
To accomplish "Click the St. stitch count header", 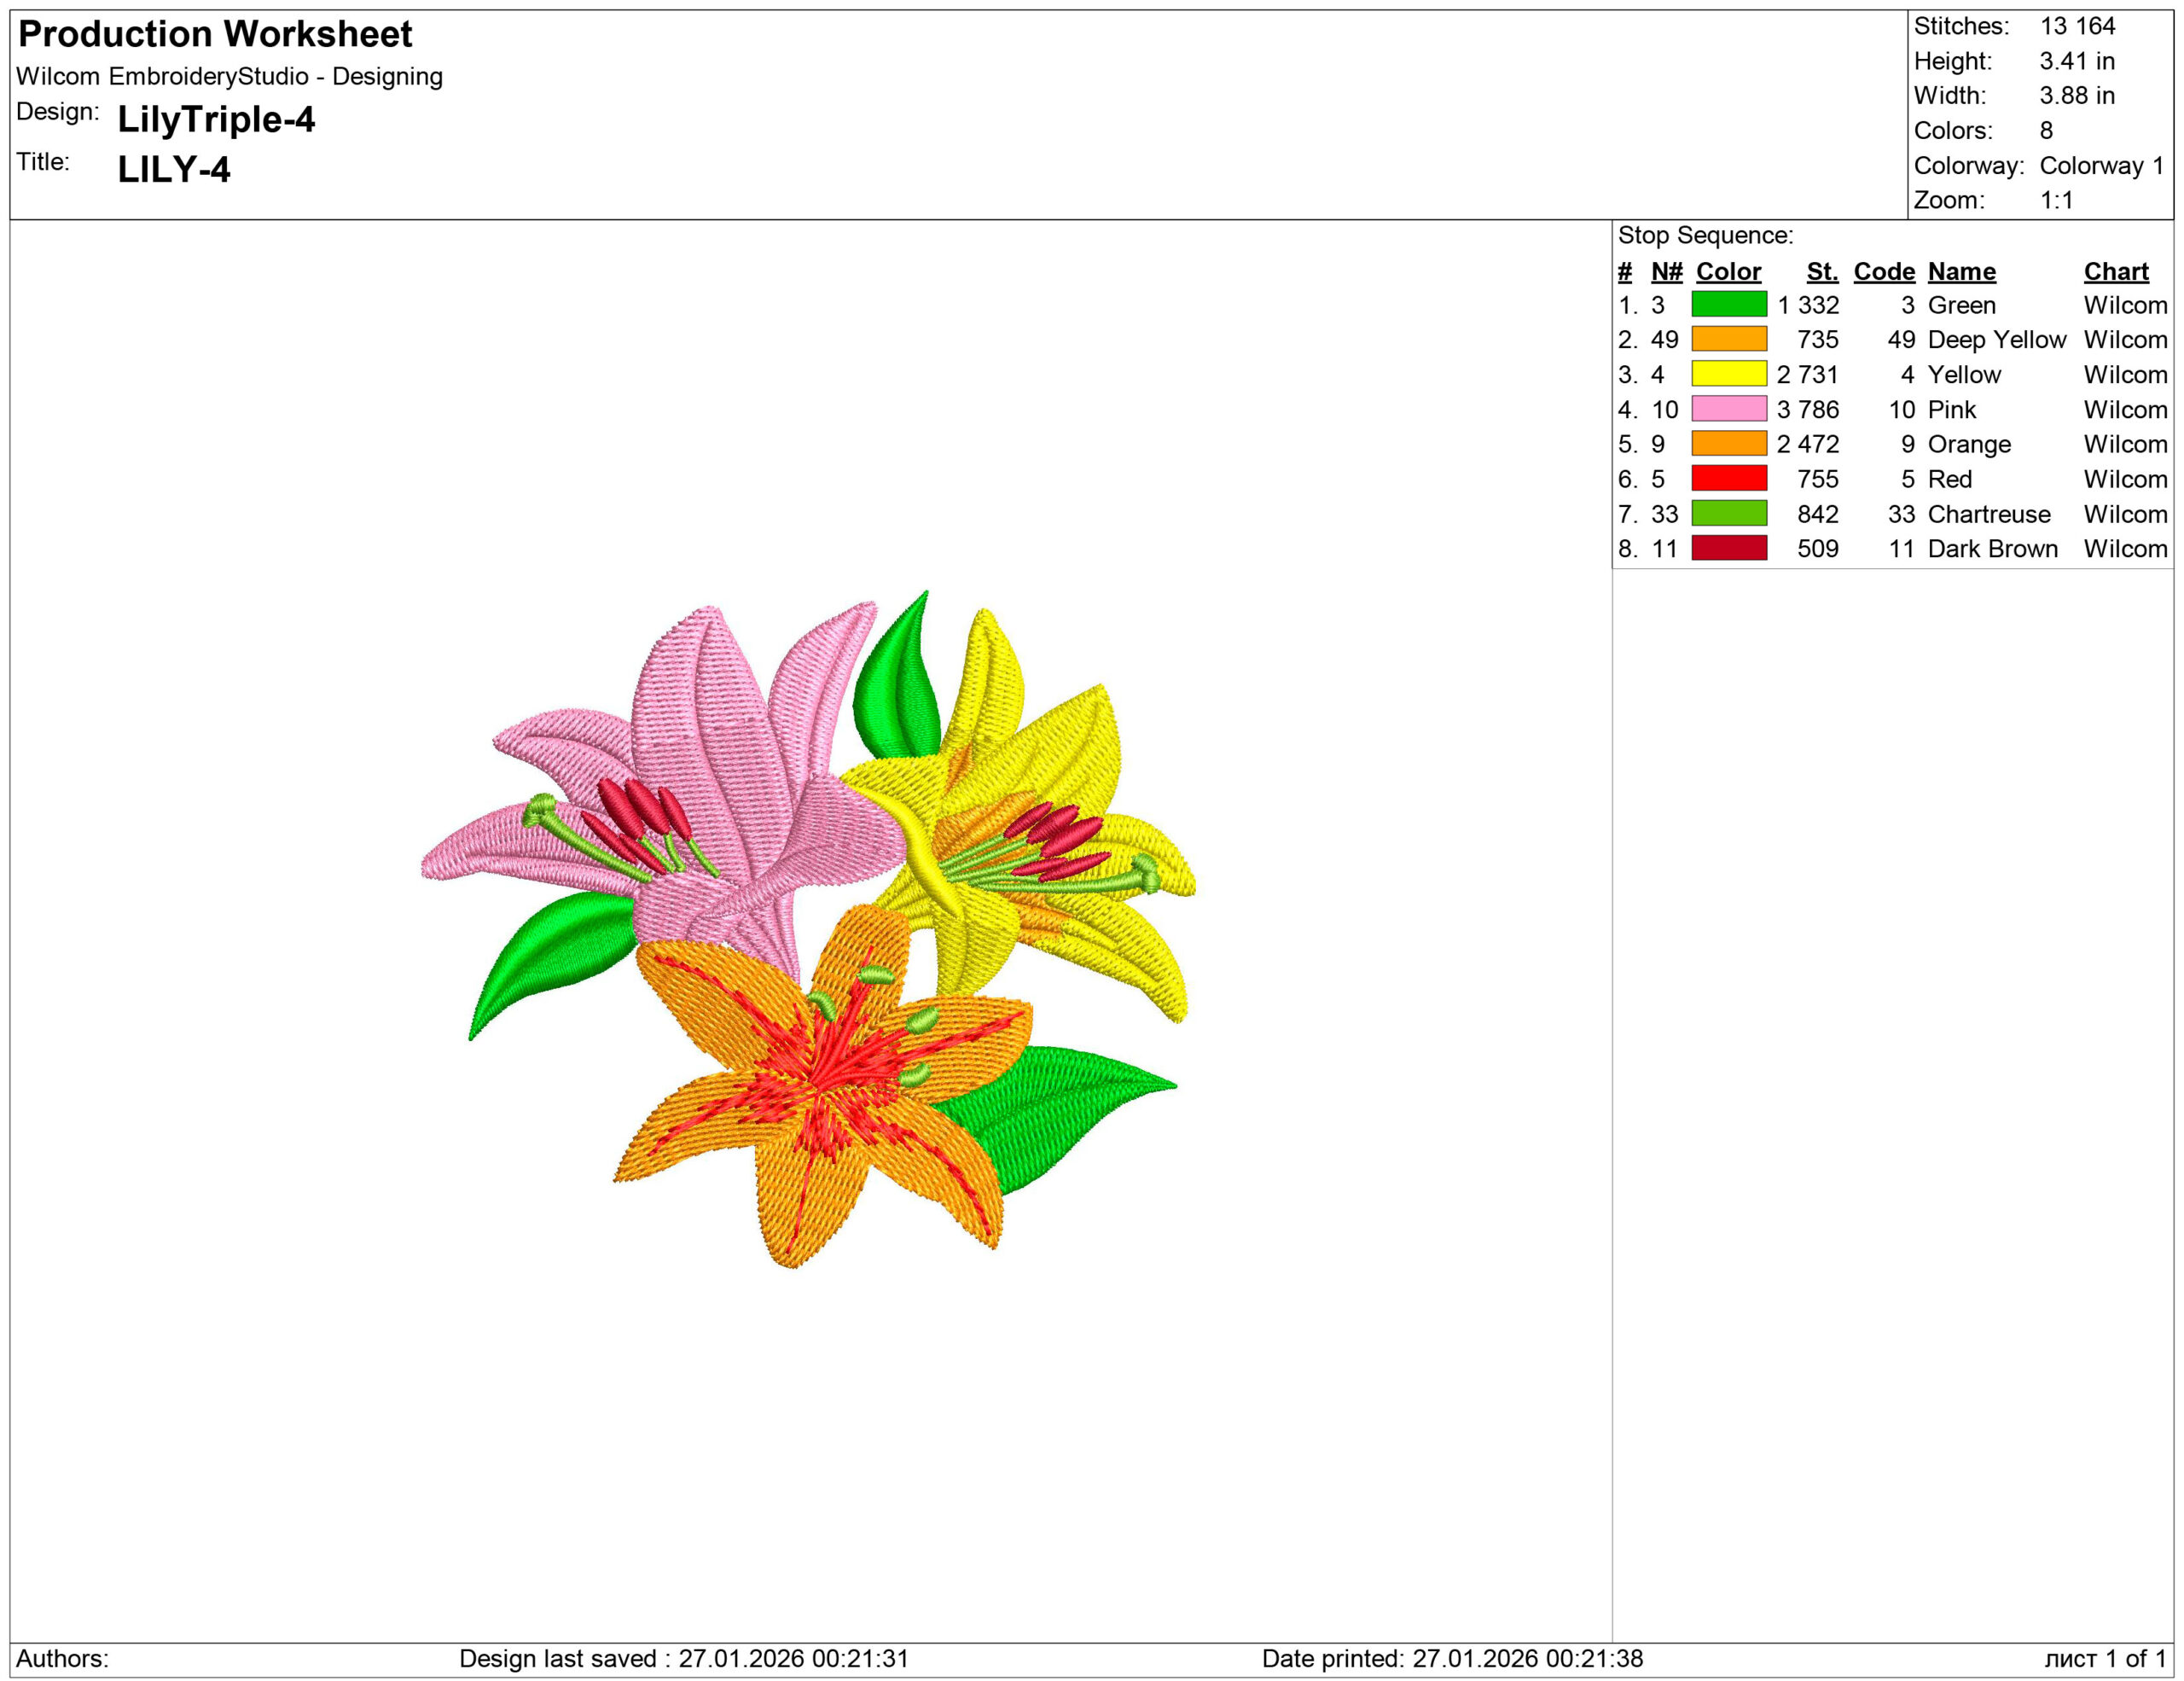I will 1822,272.
